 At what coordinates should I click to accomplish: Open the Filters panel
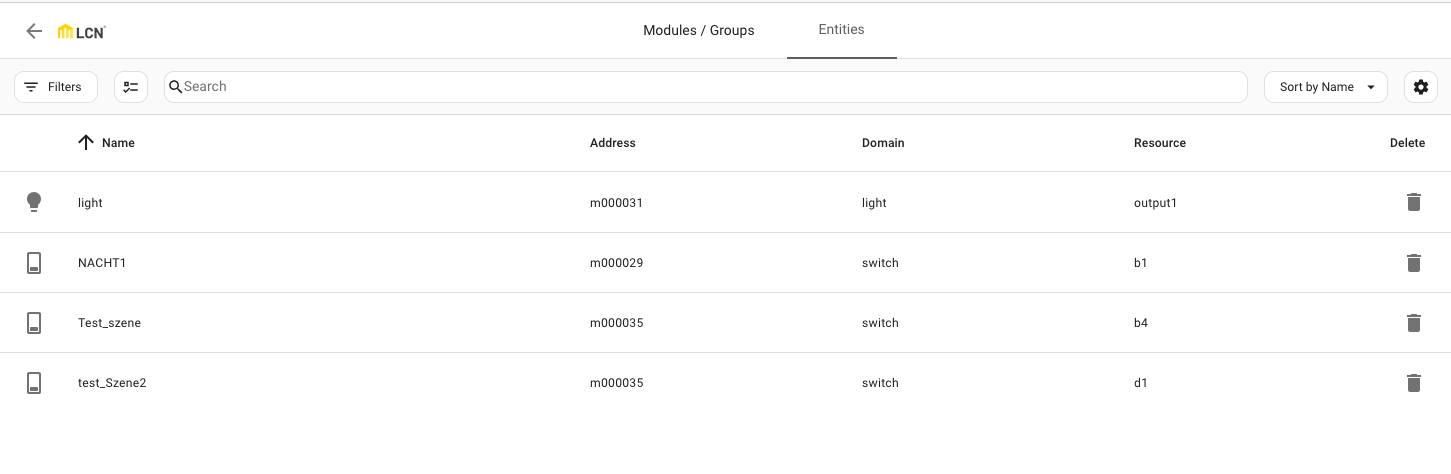tap(56, 87)
